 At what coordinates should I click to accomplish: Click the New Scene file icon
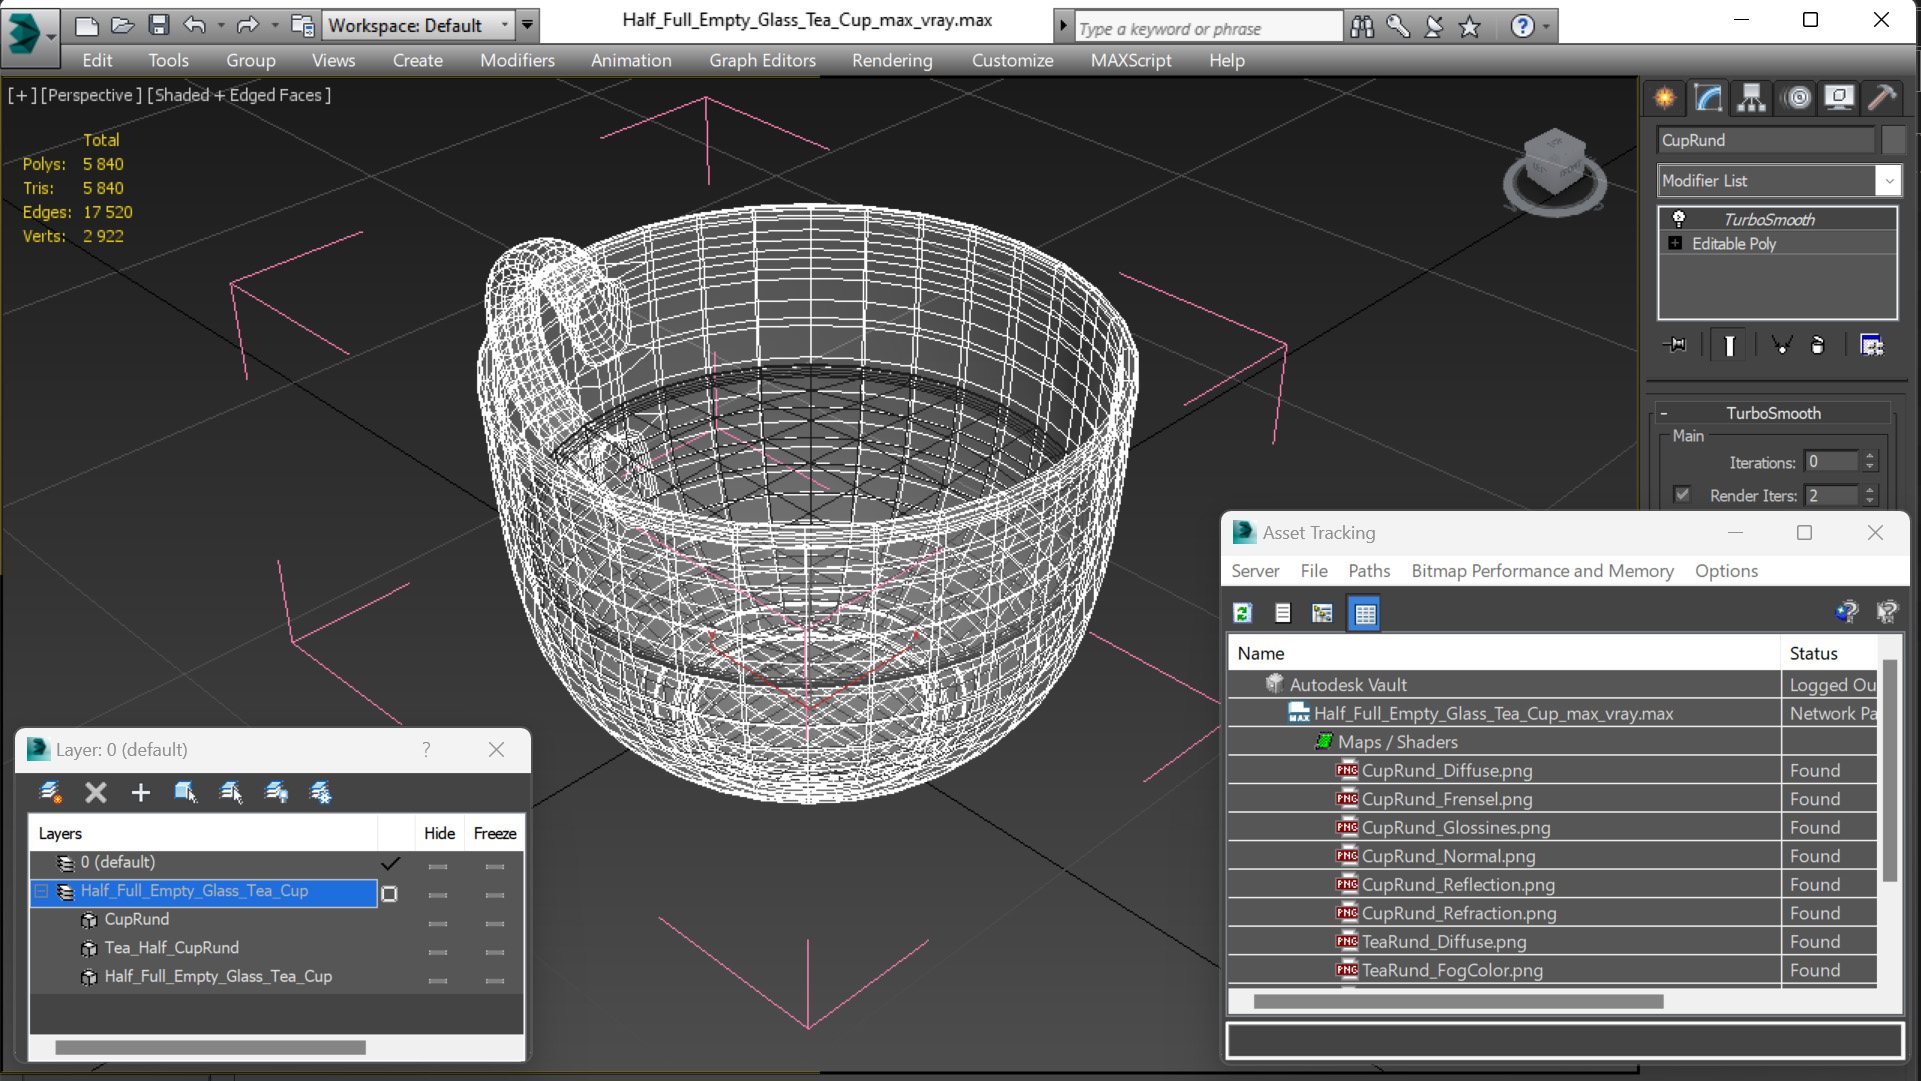(87, 25)
